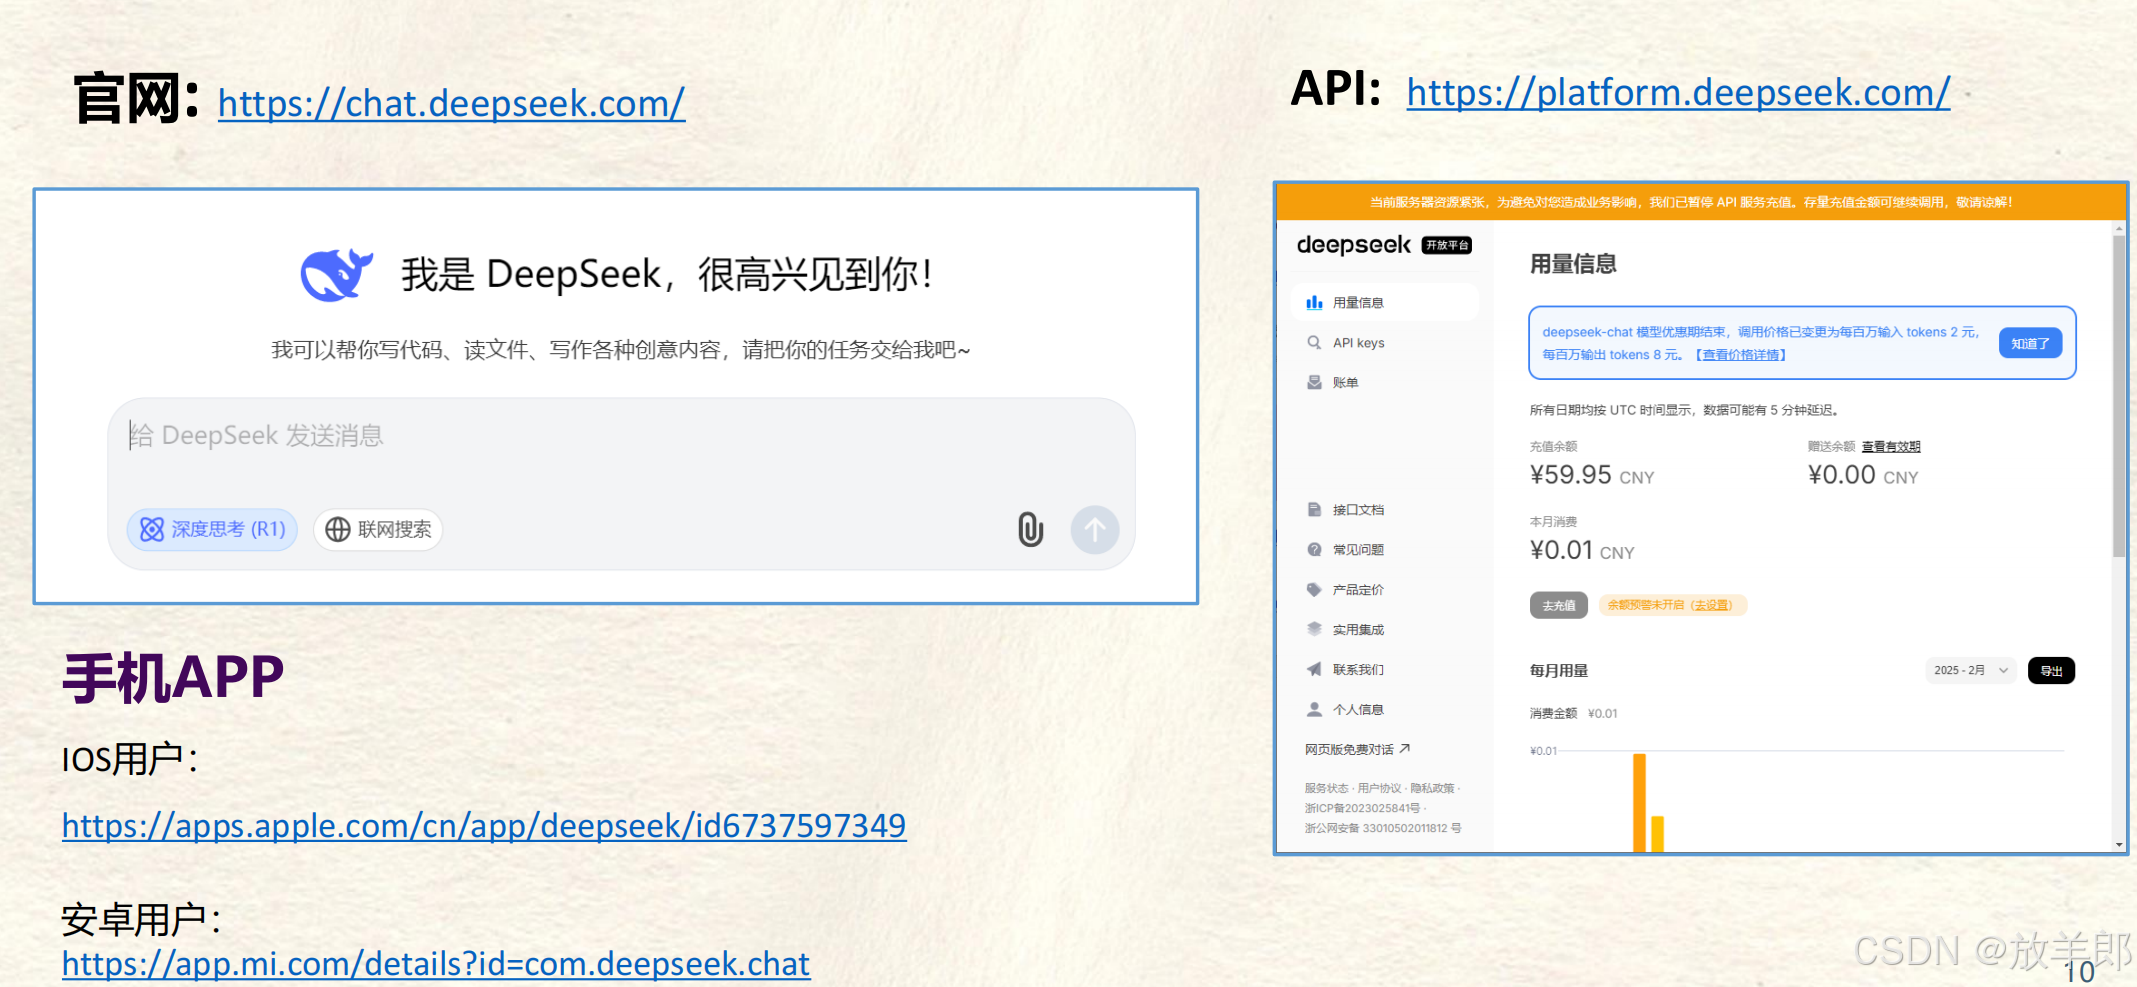Click the person icon beside 个人信息
2137x987 pixels.
1314,709
